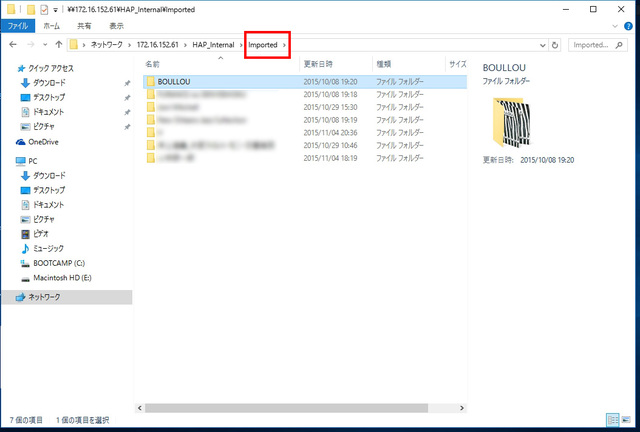Image resolution: width=640 pixels, height=432 pixels.
Task: Click the BOULLOU folder preview thumbnail
Action: coord(511,122)
